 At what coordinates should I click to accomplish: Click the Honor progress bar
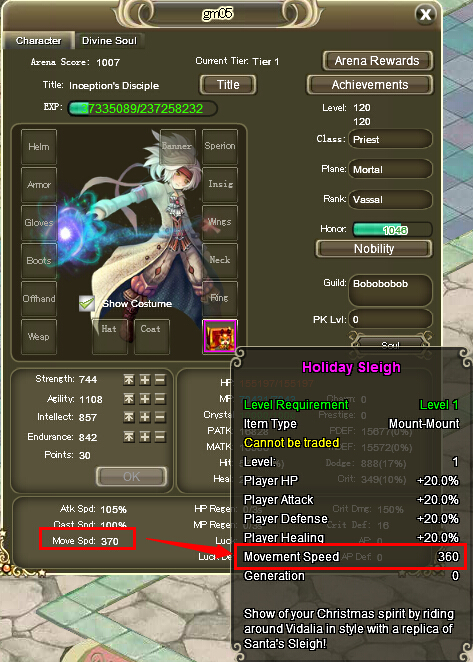point(392,230)
